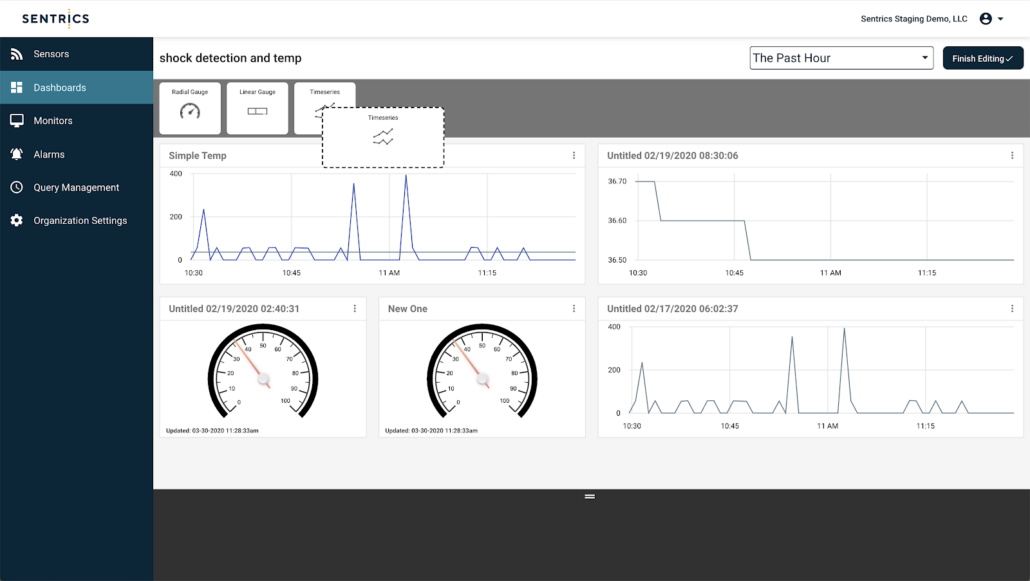Open Simple Temp widget options menu
The width and height of the screenshot is (1030, 581).
tap(573, 156)
